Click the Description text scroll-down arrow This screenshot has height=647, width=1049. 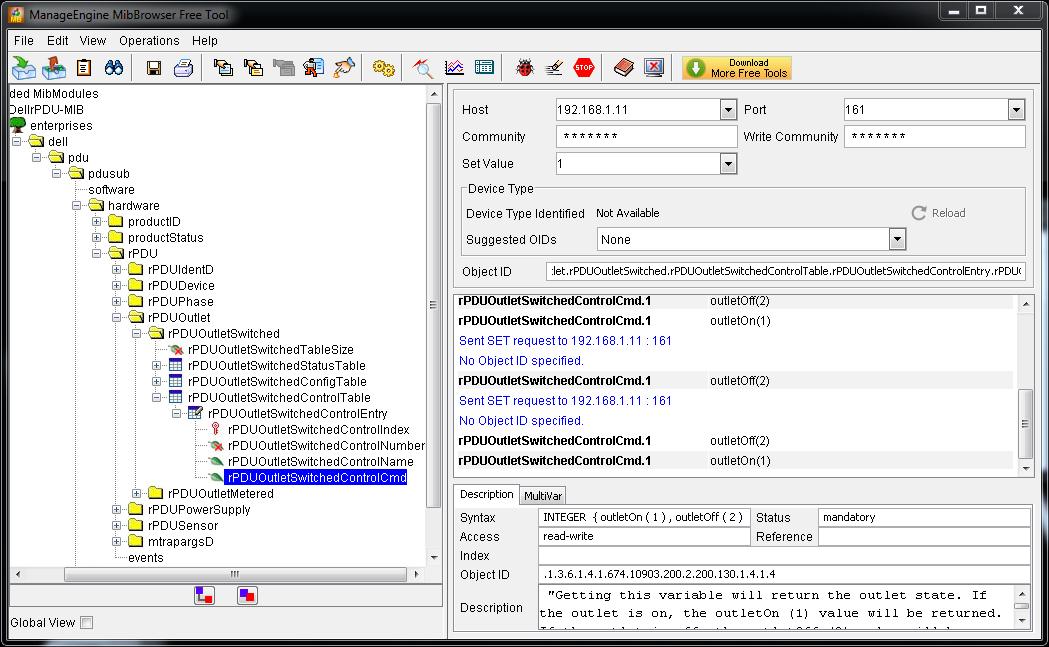1022,620
